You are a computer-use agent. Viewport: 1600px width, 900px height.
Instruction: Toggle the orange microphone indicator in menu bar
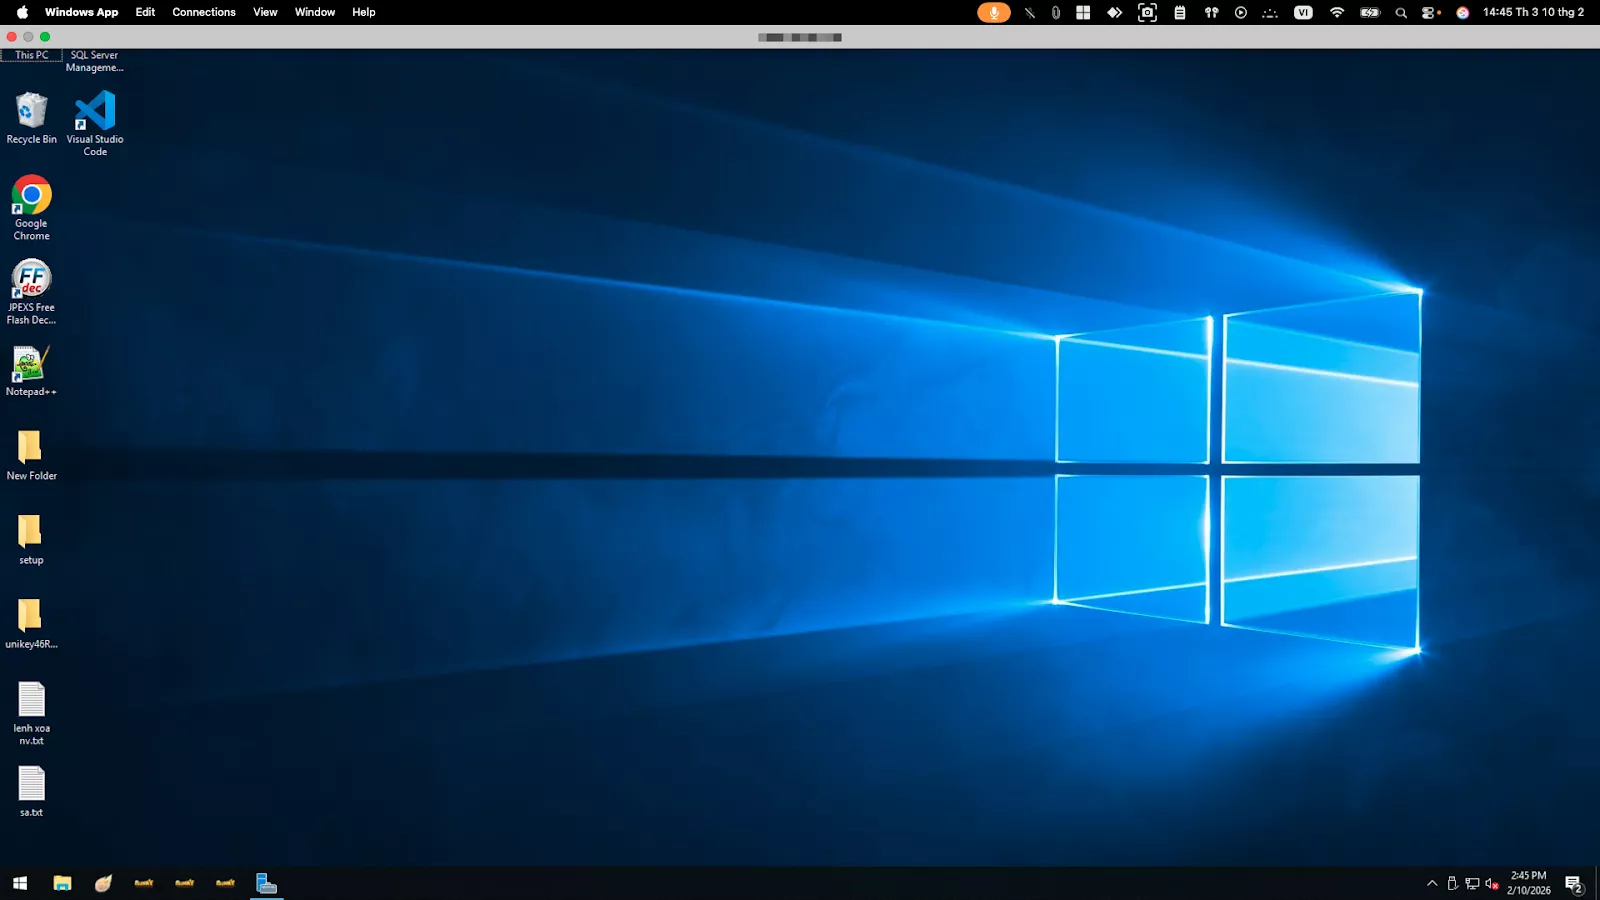pyautogui.click(x=993, y=12)
